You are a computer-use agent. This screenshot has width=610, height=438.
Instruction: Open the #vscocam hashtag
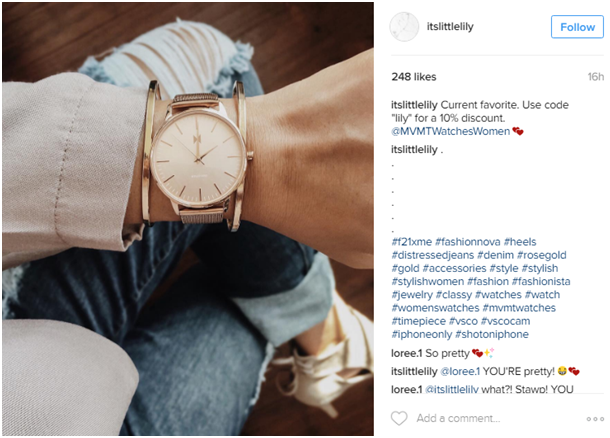[x=505, y=321]
